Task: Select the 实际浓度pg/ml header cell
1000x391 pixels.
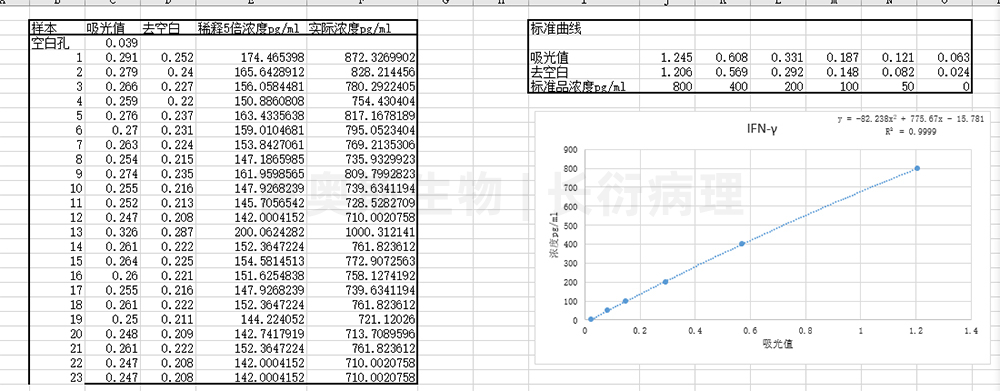Action: click(x=362, y=27)
